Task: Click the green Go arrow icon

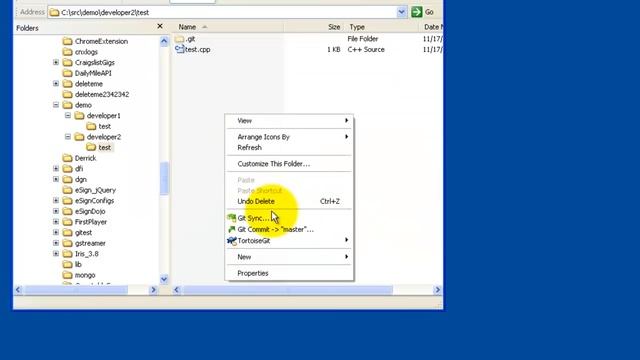Action: 416,12
